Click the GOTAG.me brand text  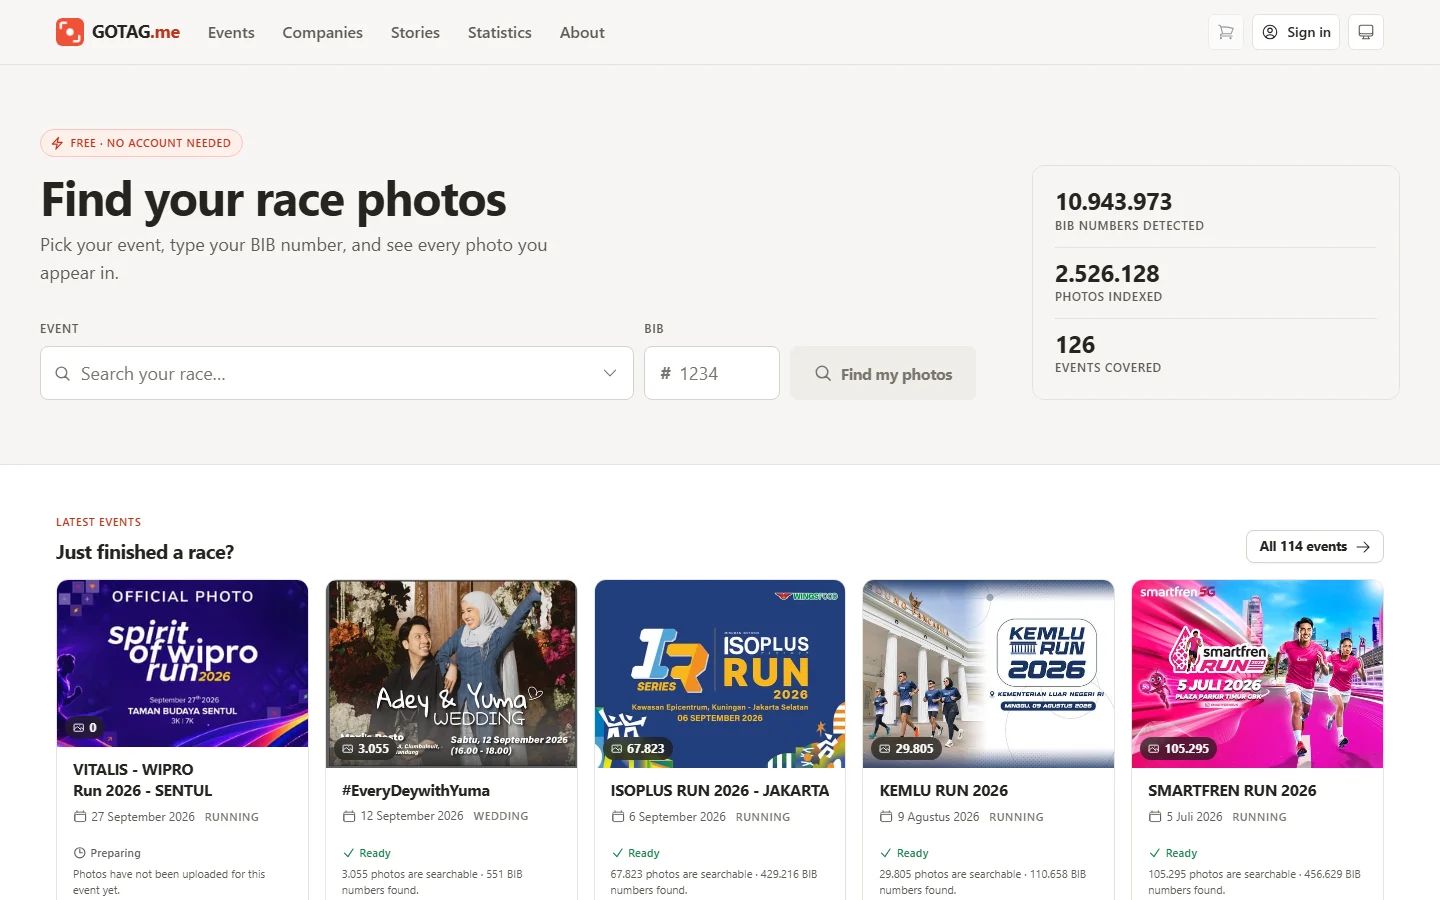136,32
